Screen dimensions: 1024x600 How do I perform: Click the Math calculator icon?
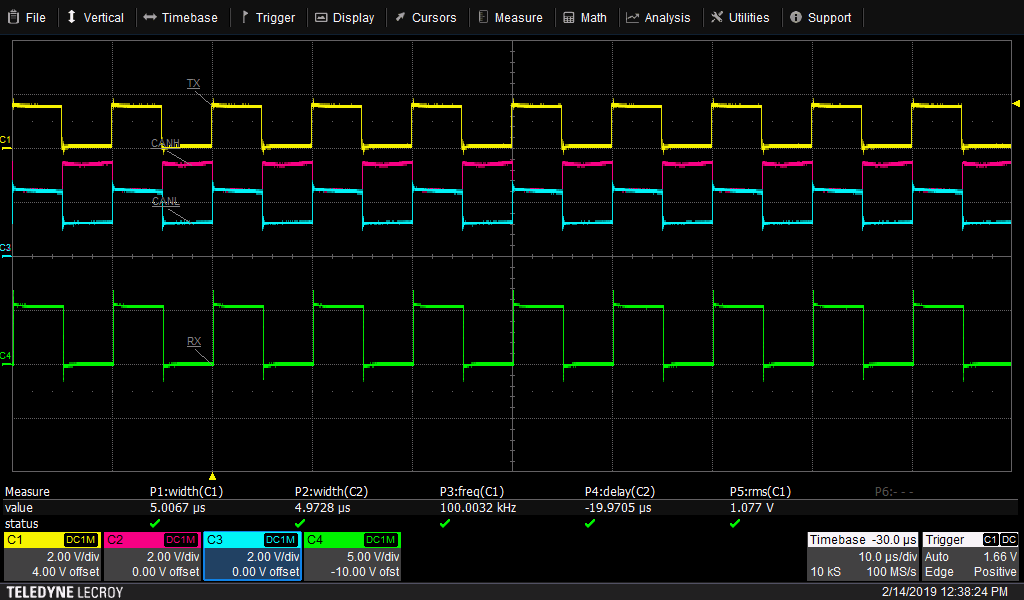pos(569,18)
